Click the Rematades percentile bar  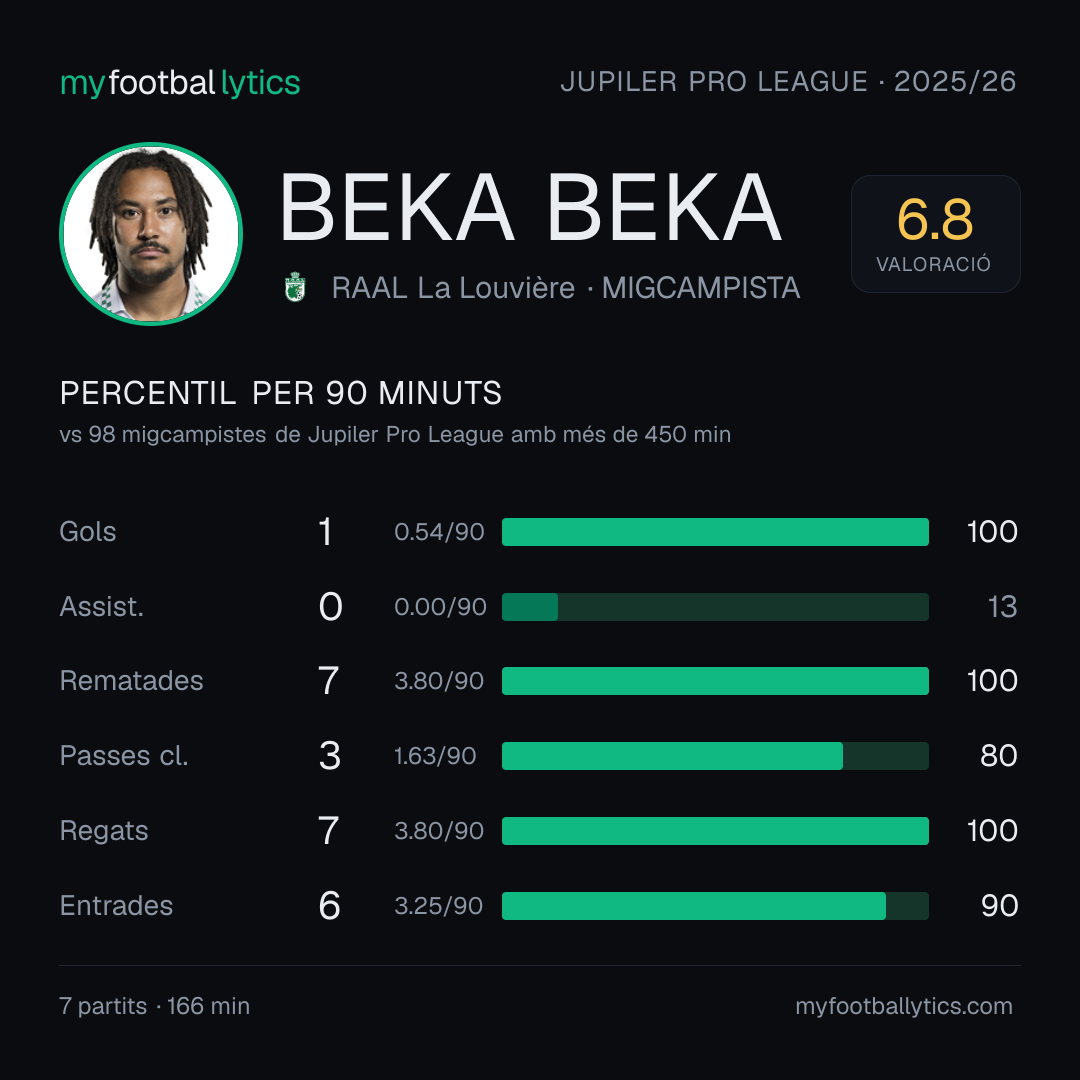click(x=715, y=681)
